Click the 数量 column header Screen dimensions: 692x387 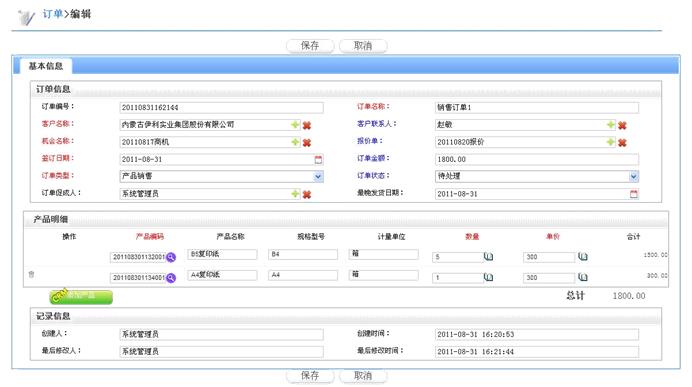click(472, 237)
